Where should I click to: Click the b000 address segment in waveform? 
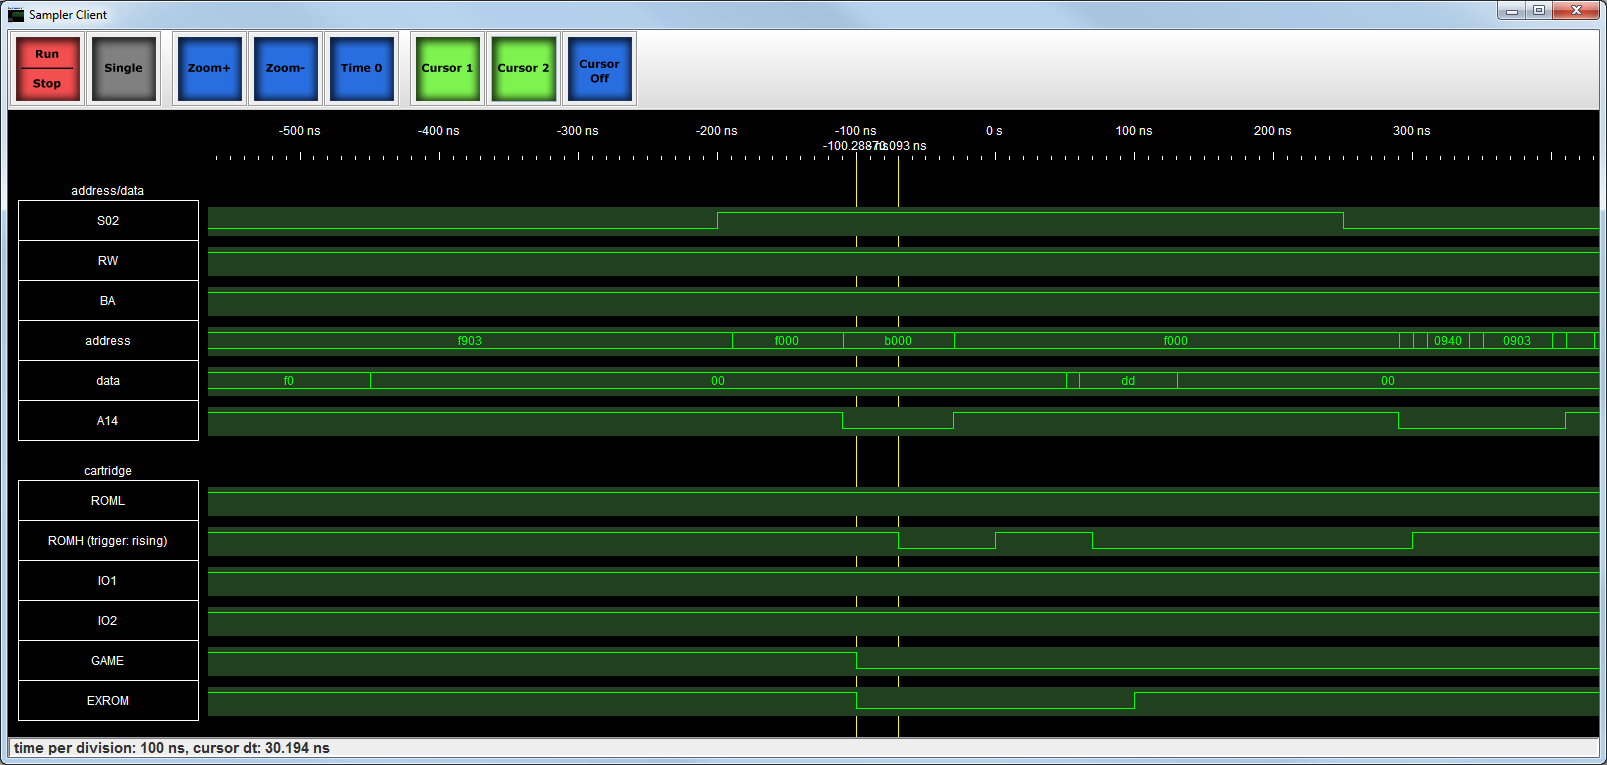tap(897, 341)
